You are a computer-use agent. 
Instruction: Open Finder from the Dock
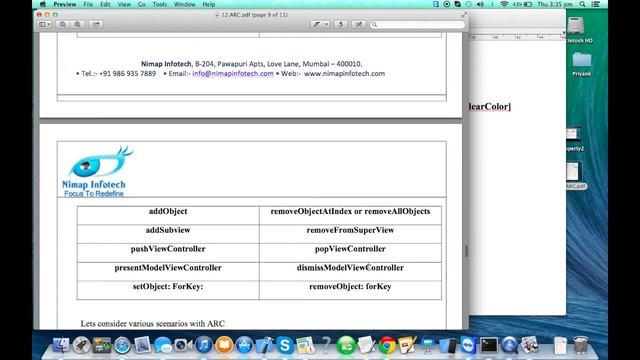pyautogui.click(x=61, y=345)
